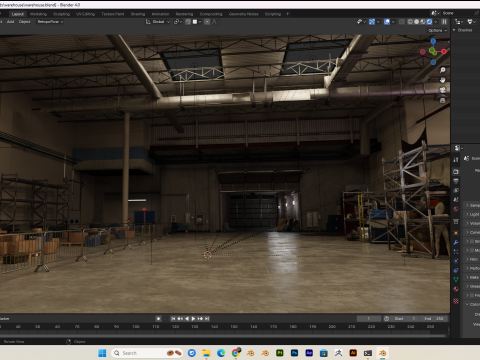The width and height of the screenshot is (480, 360).
Task: Switch viewport to solid shading
Action: (416, 22)
